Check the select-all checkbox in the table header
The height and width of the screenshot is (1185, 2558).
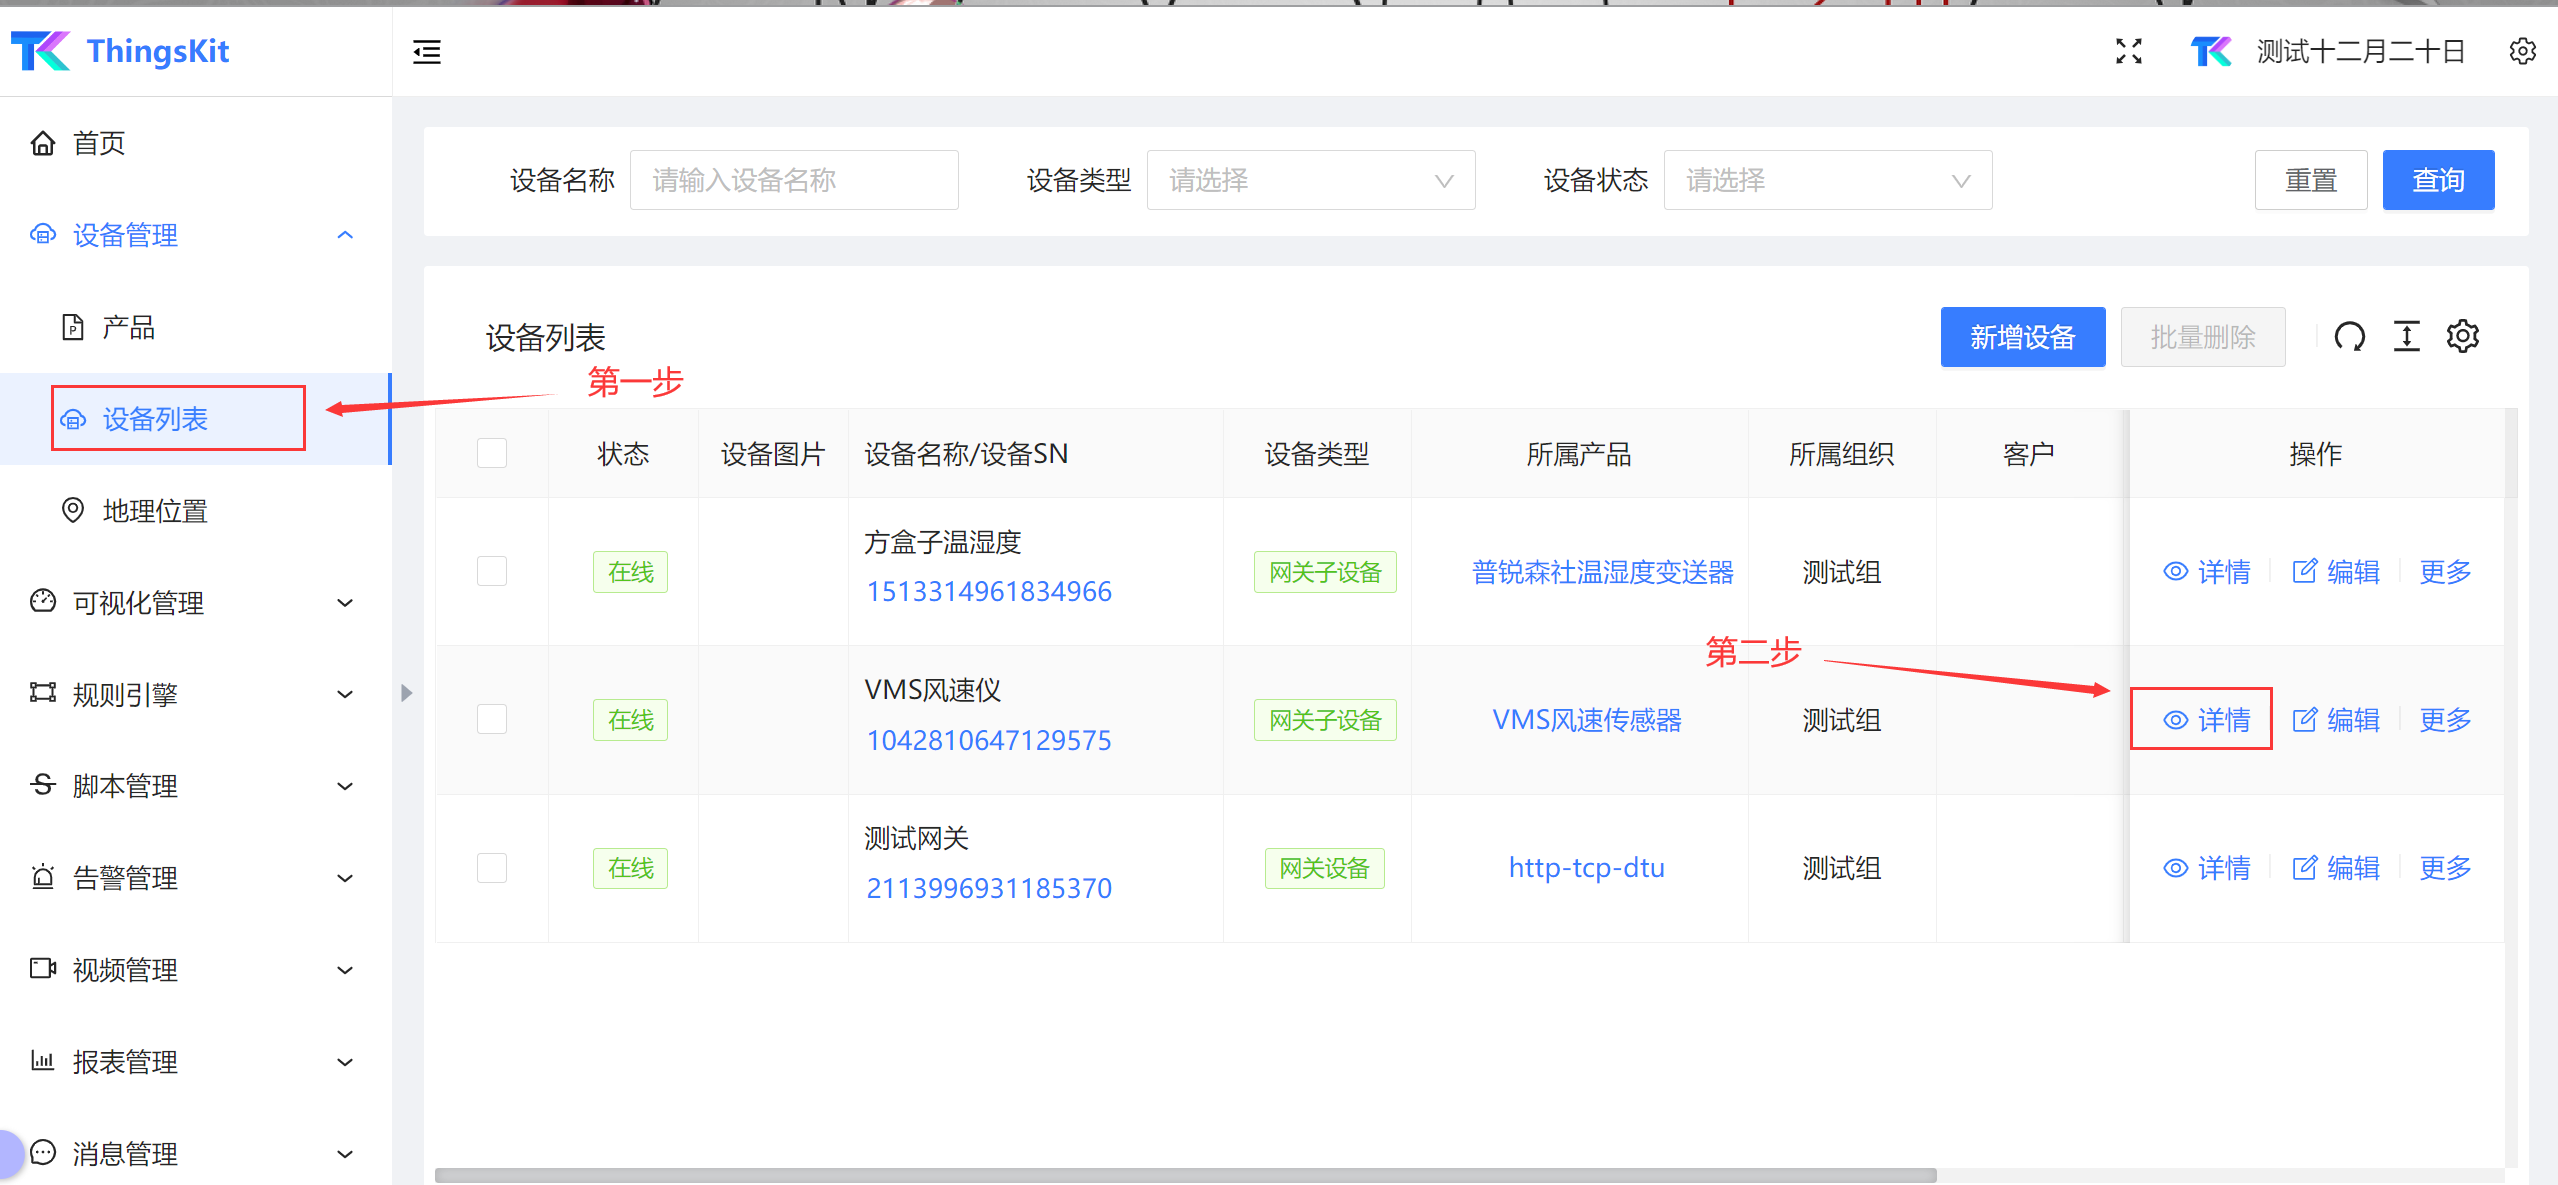coord(491,453)
